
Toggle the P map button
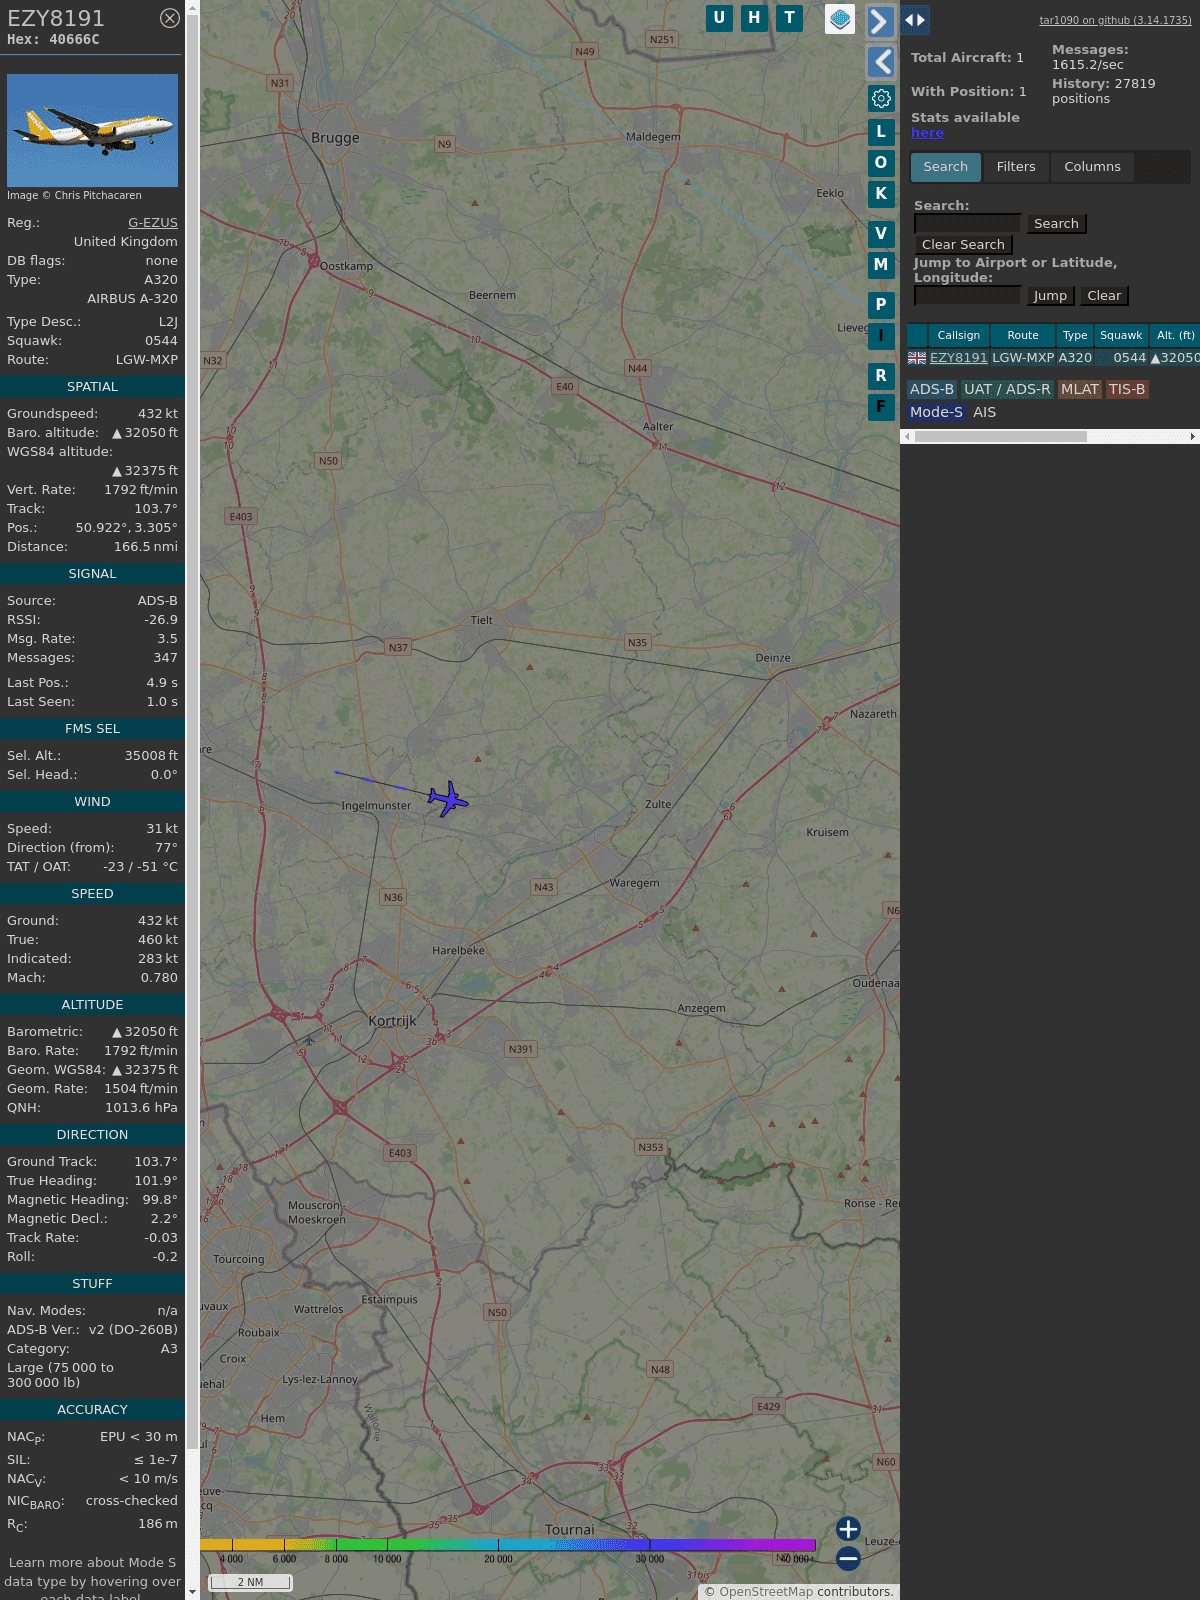[881, 304]
